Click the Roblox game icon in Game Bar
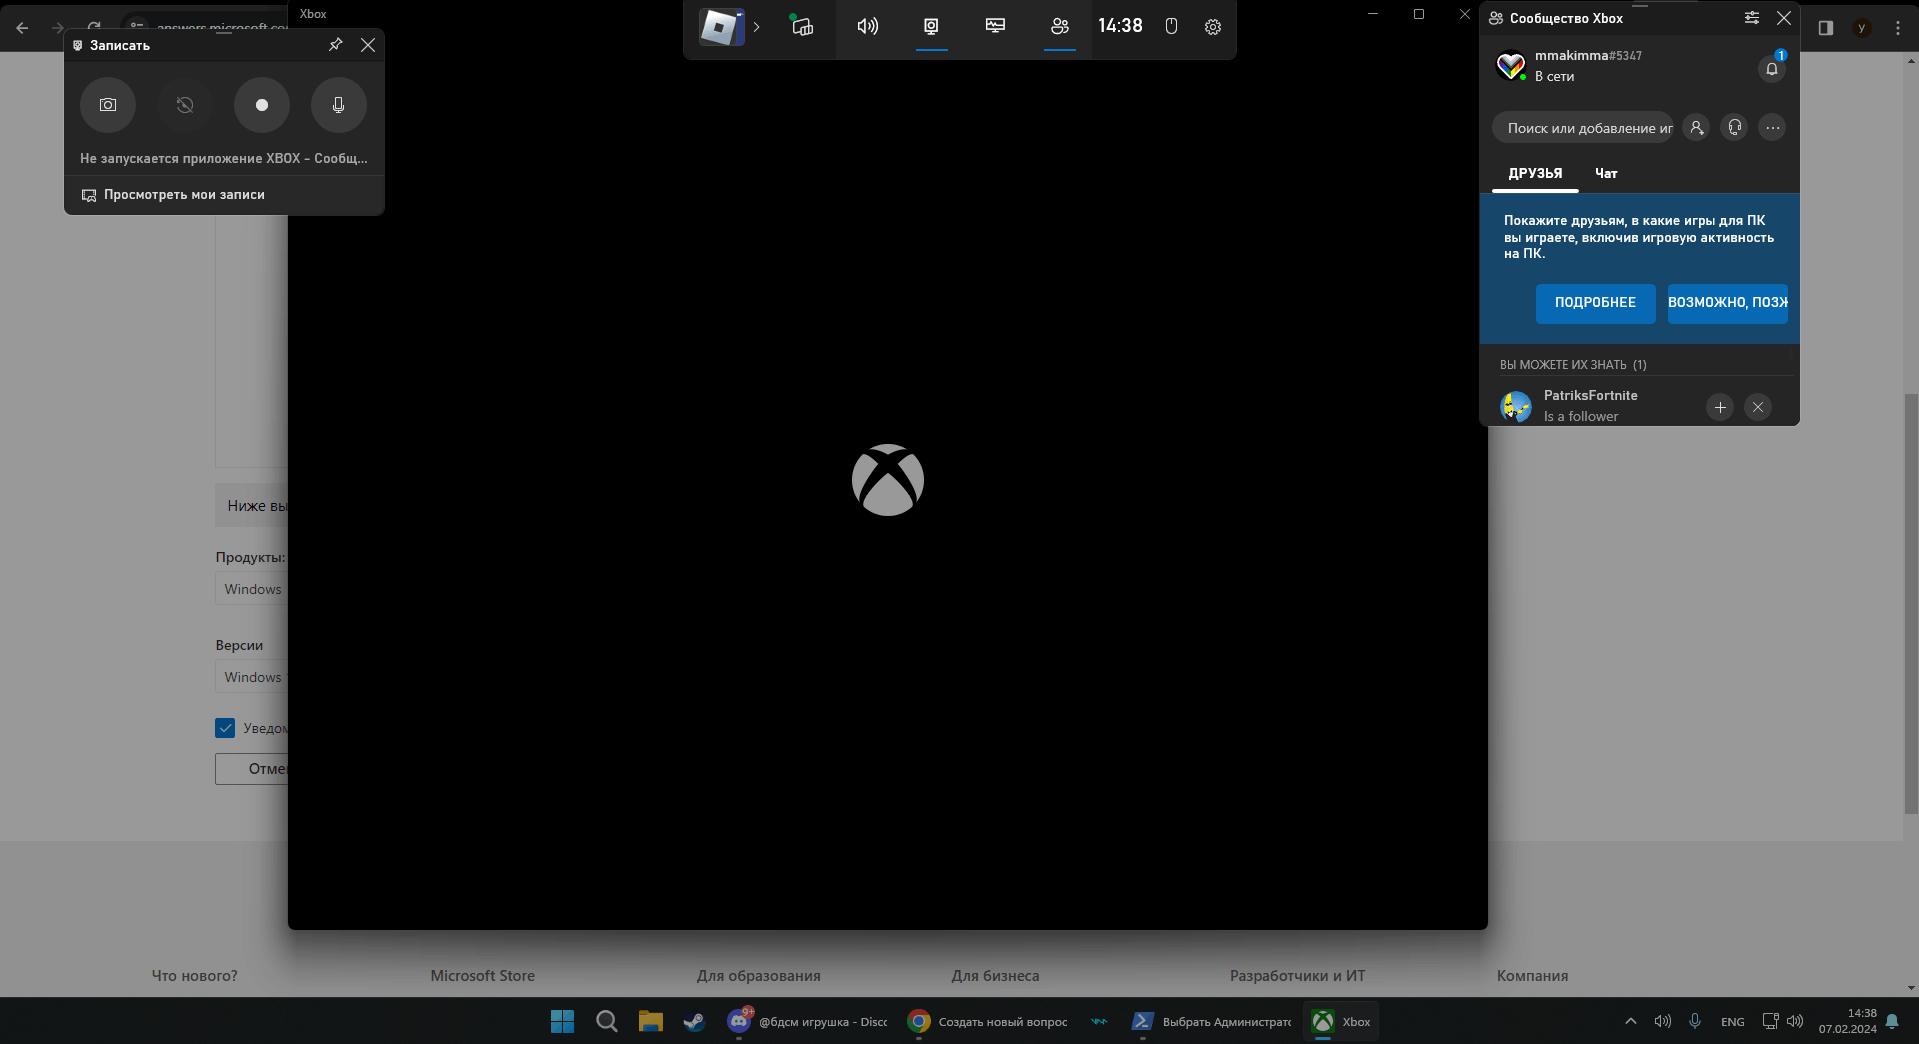1919x1044 pixels. [x=721, y=27]
